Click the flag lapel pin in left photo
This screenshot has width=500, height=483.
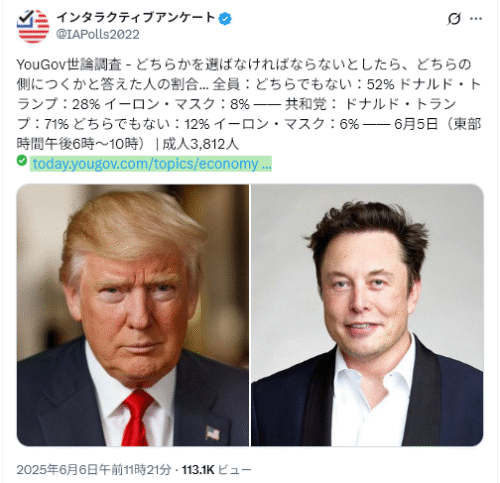tap(212, 433)
